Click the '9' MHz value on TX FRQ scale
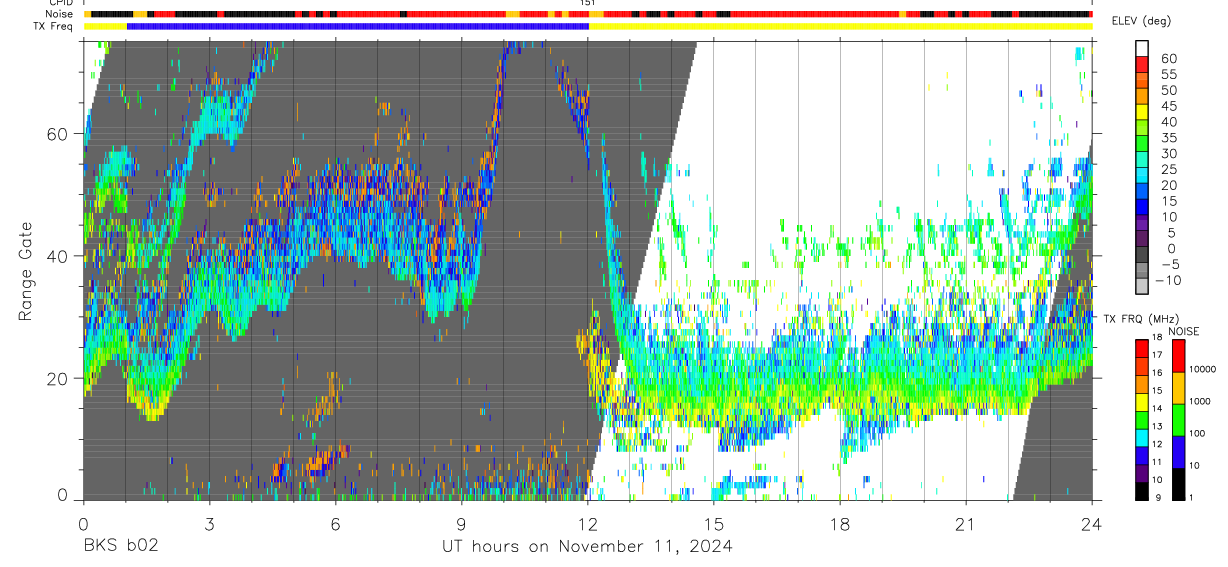 (1158, 498)
